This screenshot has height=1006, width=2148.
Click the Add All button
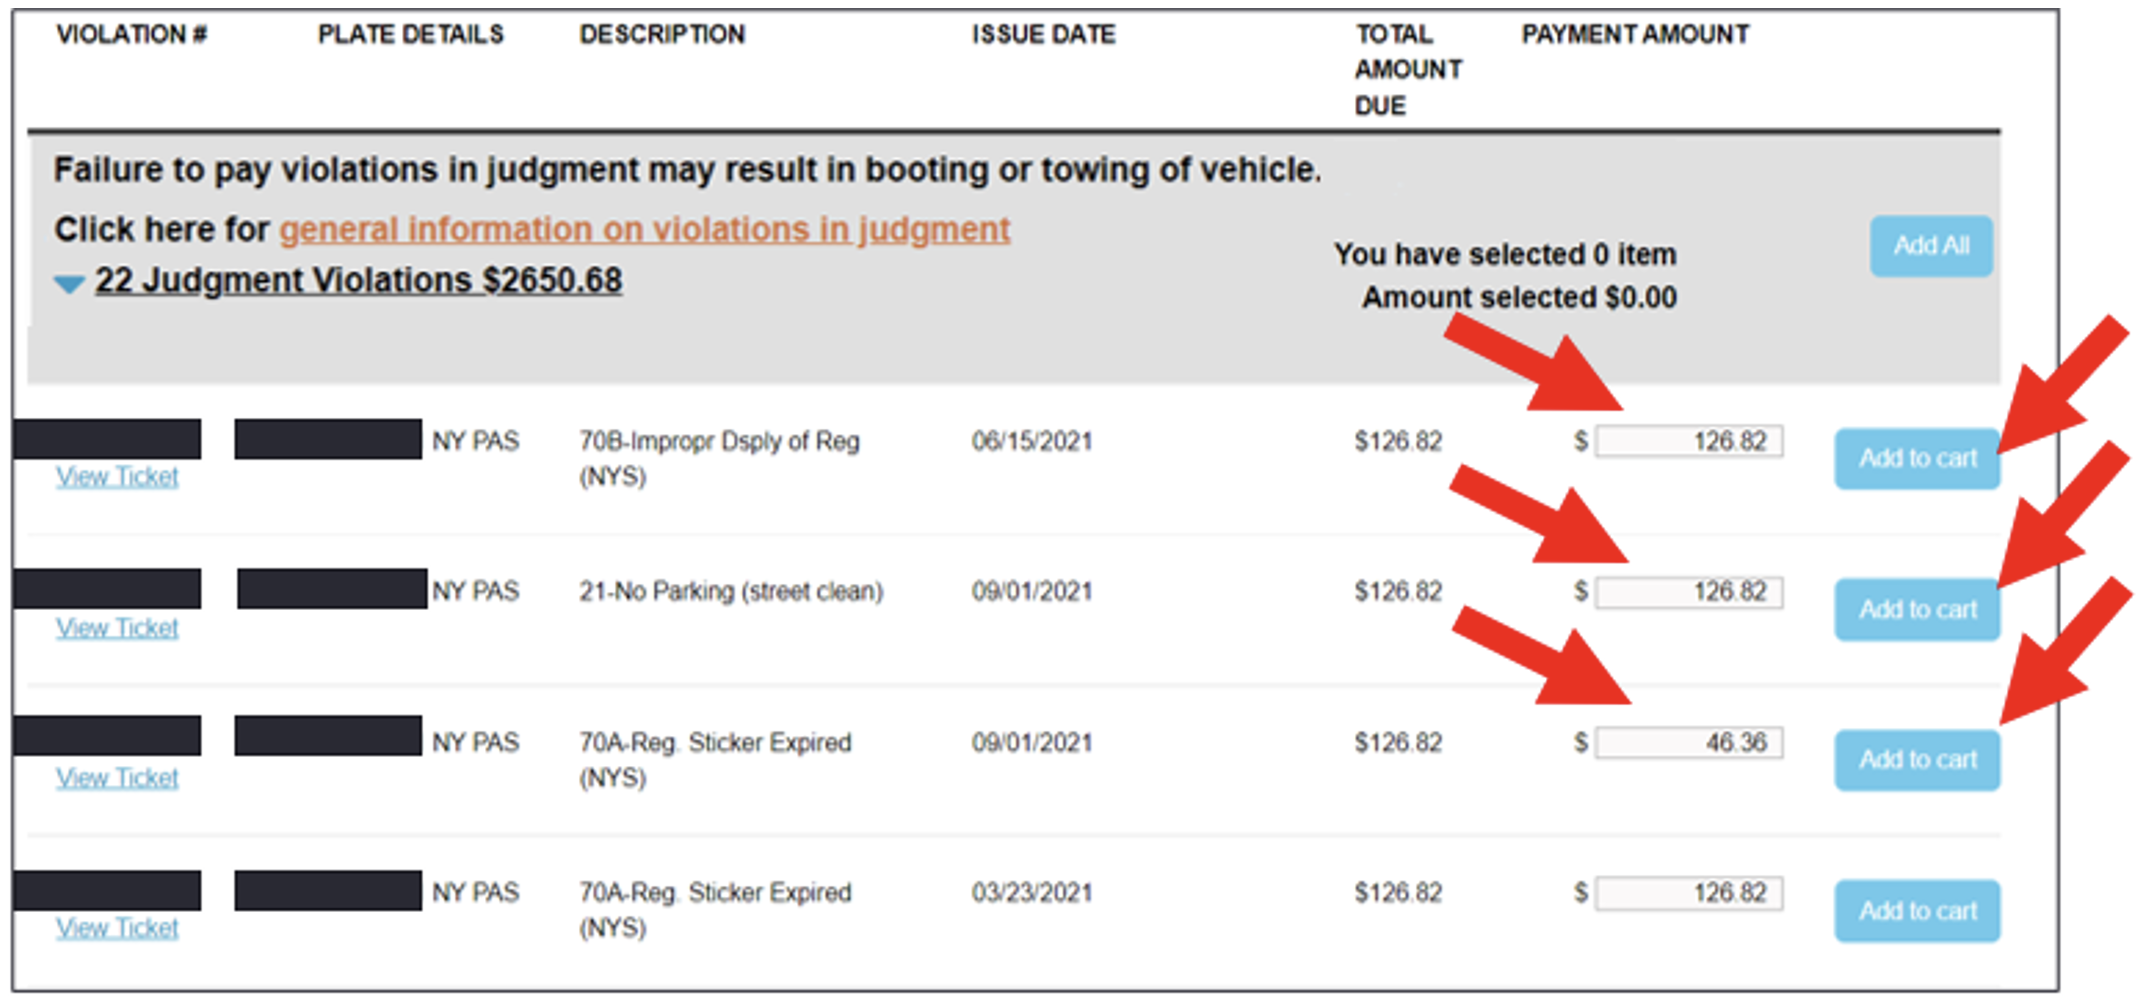pyautogui.click(x=1931, y=246)
